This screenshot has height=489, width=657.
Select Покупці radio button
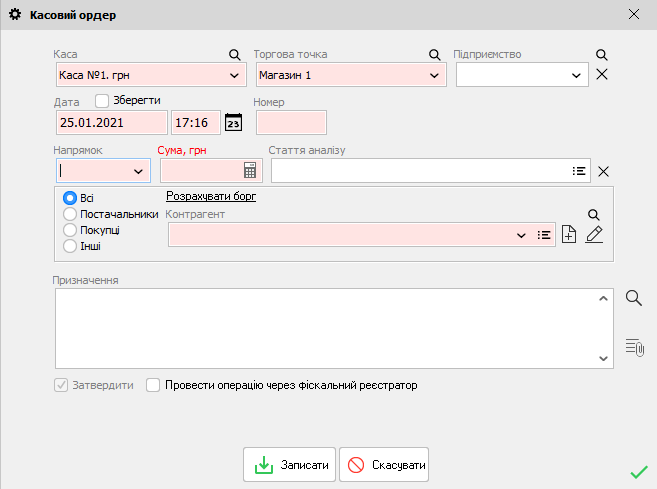[x=70, y=229]
